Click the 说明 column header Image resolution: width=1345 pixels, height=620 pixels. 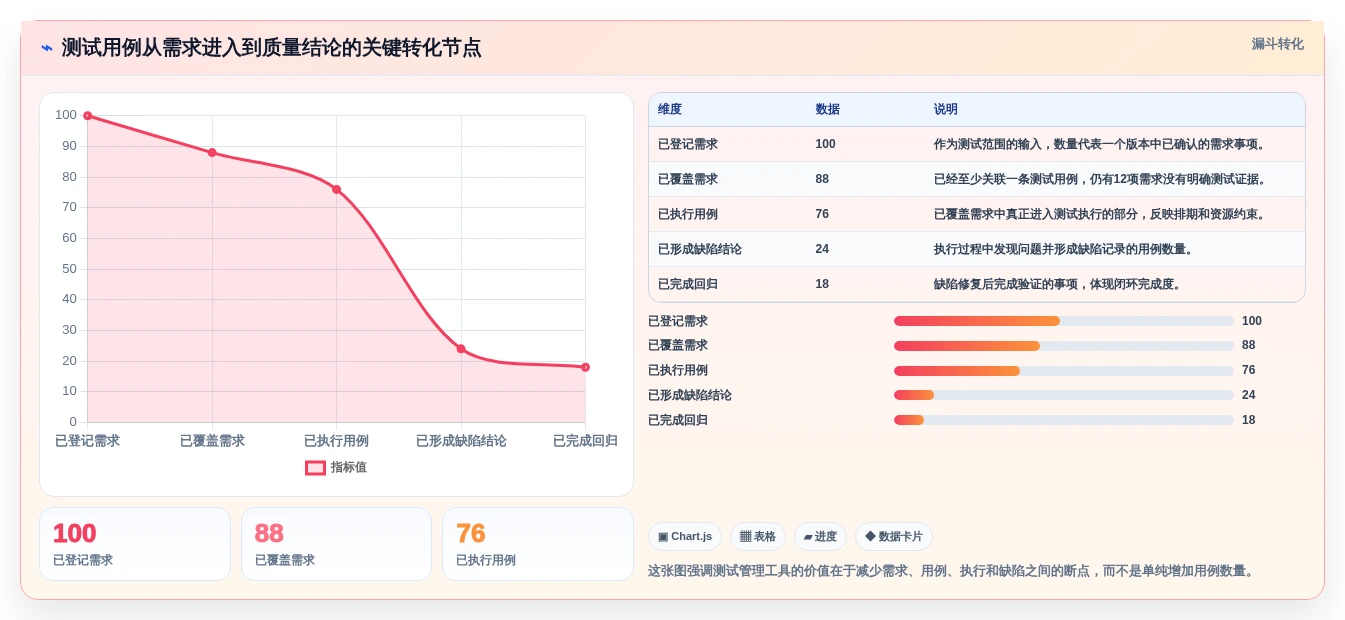(946, 109)
